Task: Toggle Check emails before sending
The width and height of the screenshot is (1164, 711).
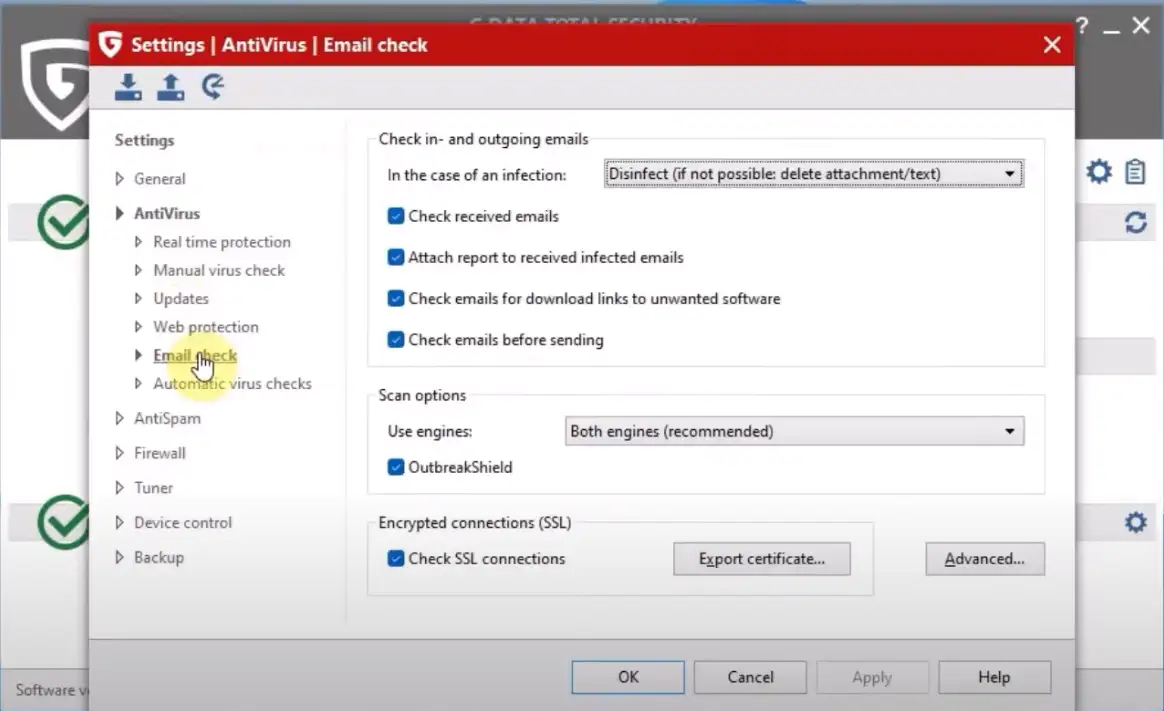Action: 396,340
